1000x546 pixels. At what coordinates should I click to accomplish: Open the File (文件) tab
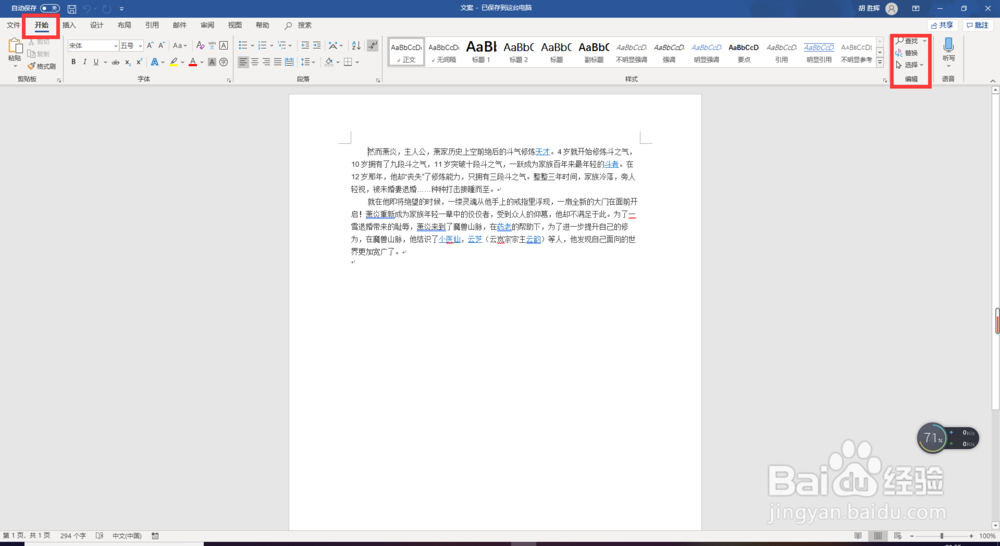coord(13,25)
